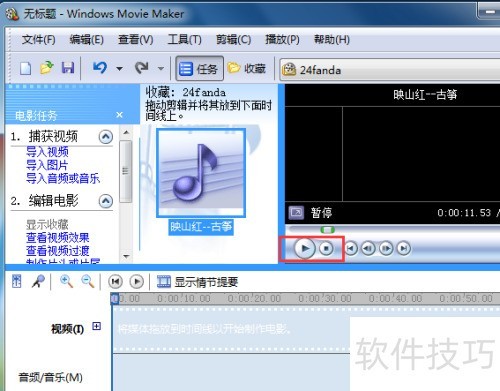Step to the previous frame
The height and width of the screenshot is (391, 500).
pos(368,249)
